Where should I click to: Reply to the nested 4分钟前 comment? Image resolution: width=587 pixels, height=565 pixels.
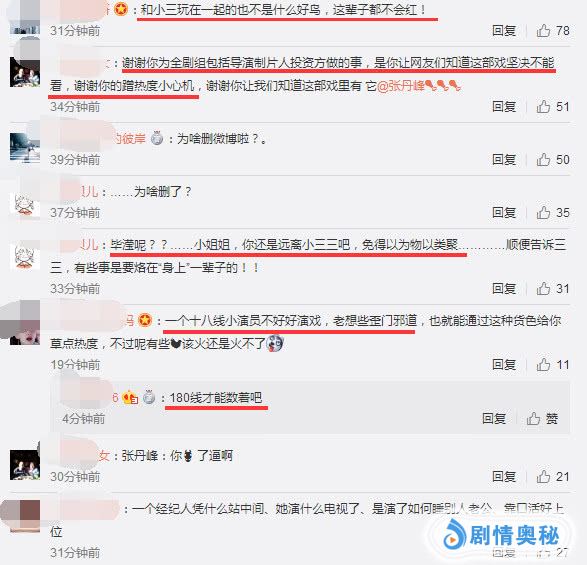494,418
